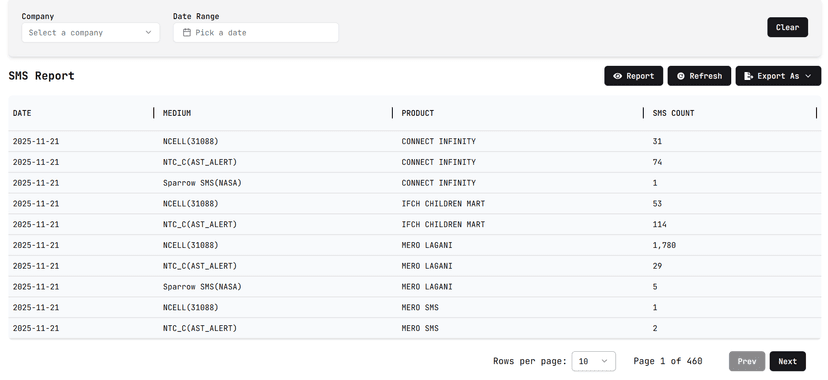Click the Pick a date field

256,33
